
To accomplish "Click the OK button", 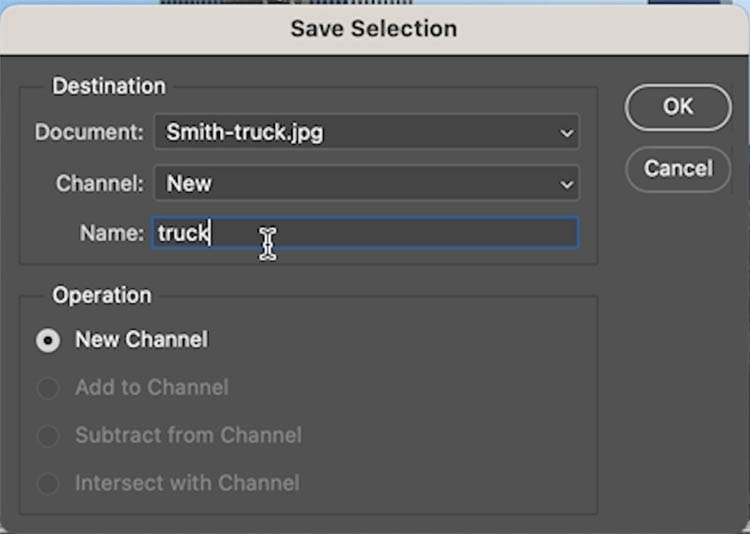I will pyautogui.click(x=678, y=107).
